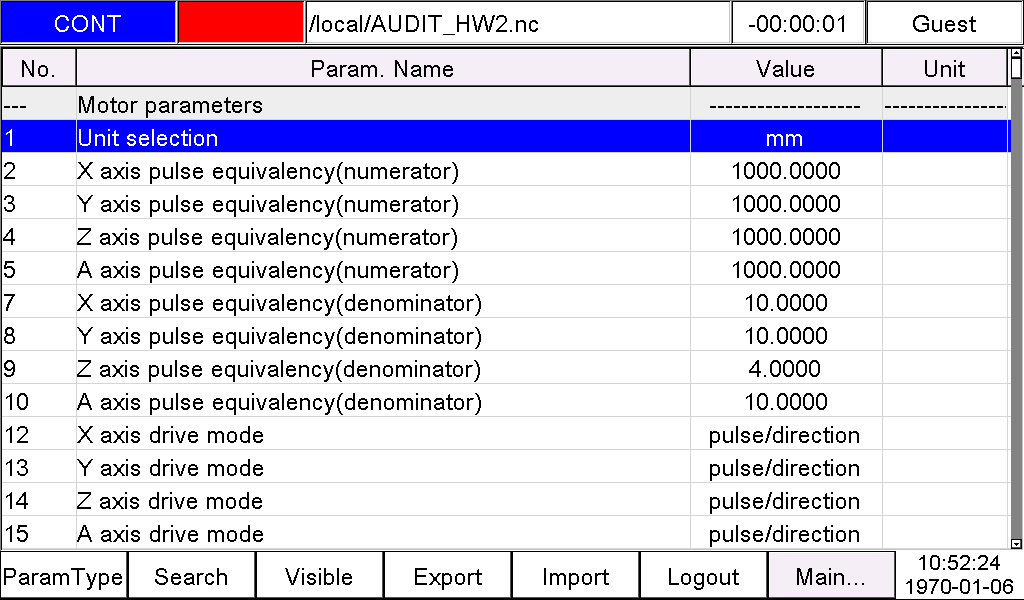The image size is (1024, 600).
Task: Click X axis numerator value 1000.0000
Action: 786,170
